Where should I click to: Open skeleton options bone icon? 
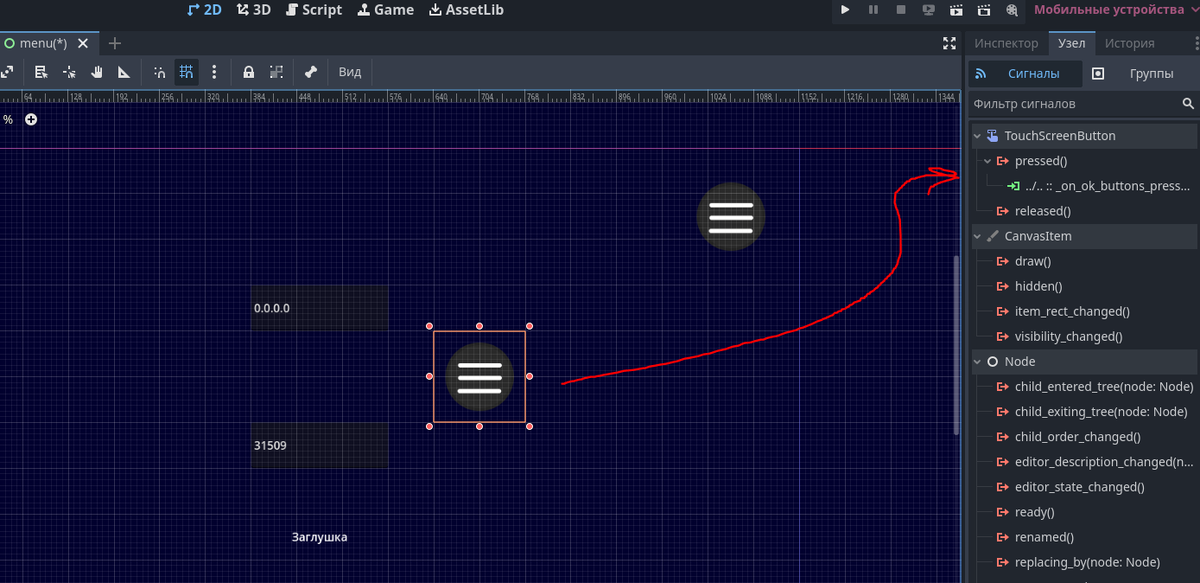311,72
